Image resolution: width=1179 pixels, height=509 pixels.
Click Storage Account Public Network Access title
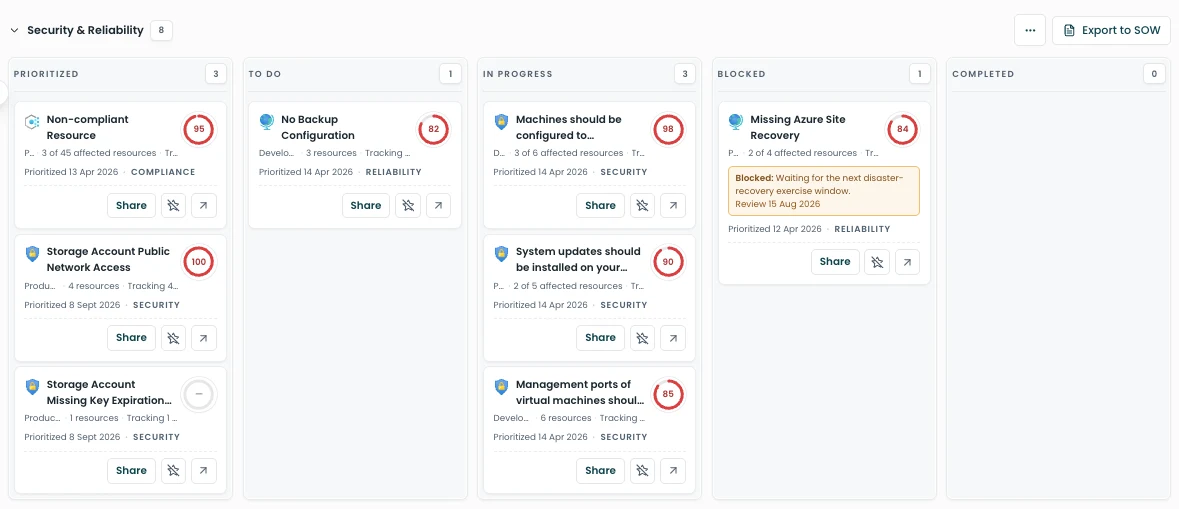108,259
